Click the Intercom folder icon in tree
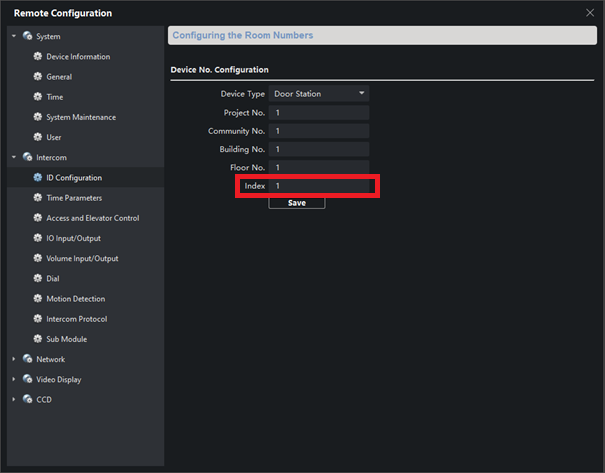Screen dimensions: 605x473 27,157
